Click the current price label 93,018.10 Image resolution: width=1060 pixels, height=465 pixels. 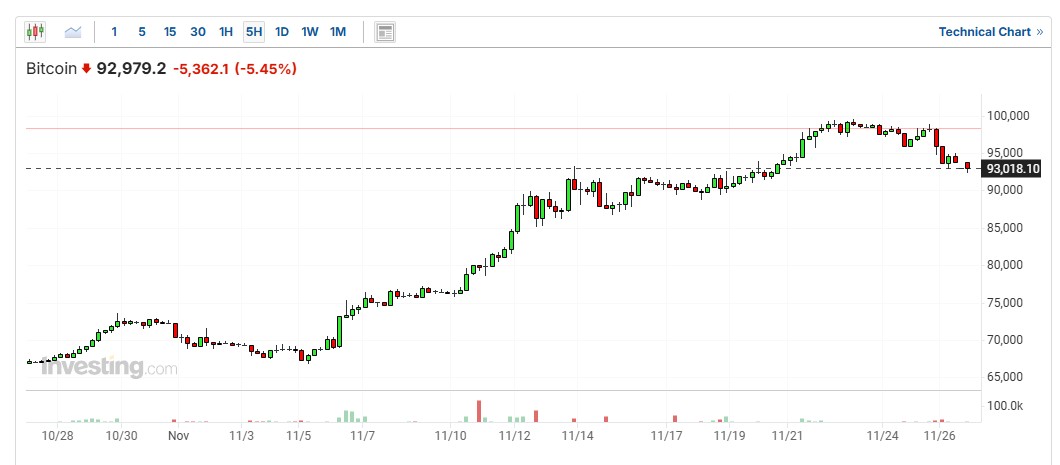(x=1013, y=169)
